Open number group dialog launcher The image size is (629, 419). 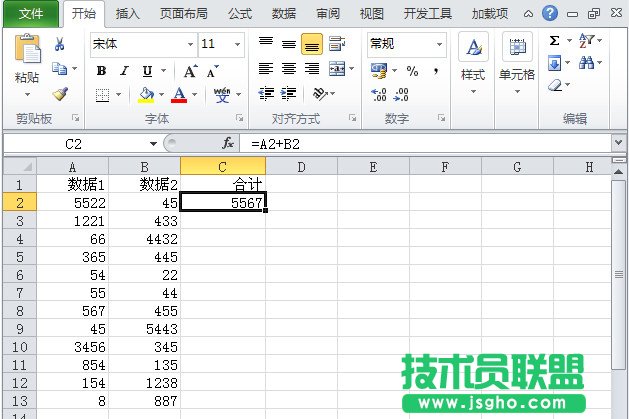[x=441, y=118]
